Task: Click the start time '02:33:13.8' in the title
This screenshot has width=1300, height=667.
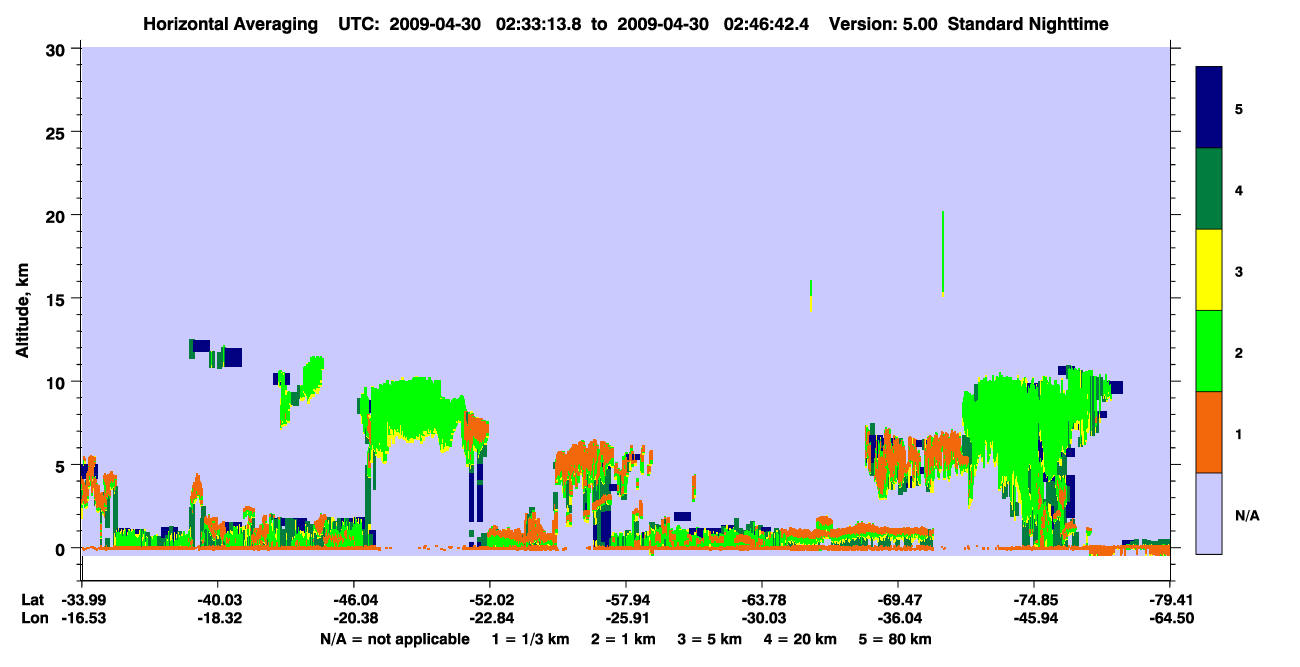Action: click(537, 23)
